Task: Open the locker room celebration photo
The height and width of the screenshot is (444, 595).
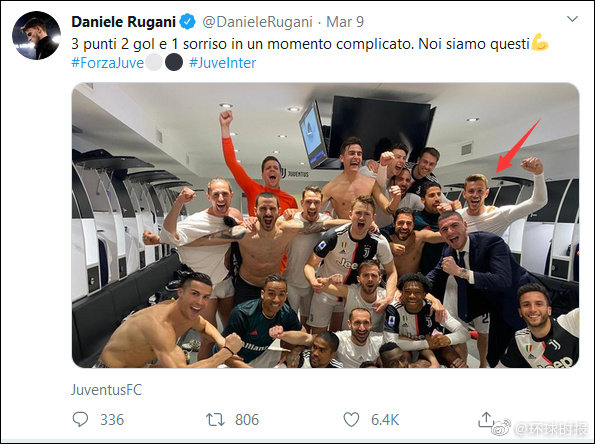Action: (x=326, y=225)
